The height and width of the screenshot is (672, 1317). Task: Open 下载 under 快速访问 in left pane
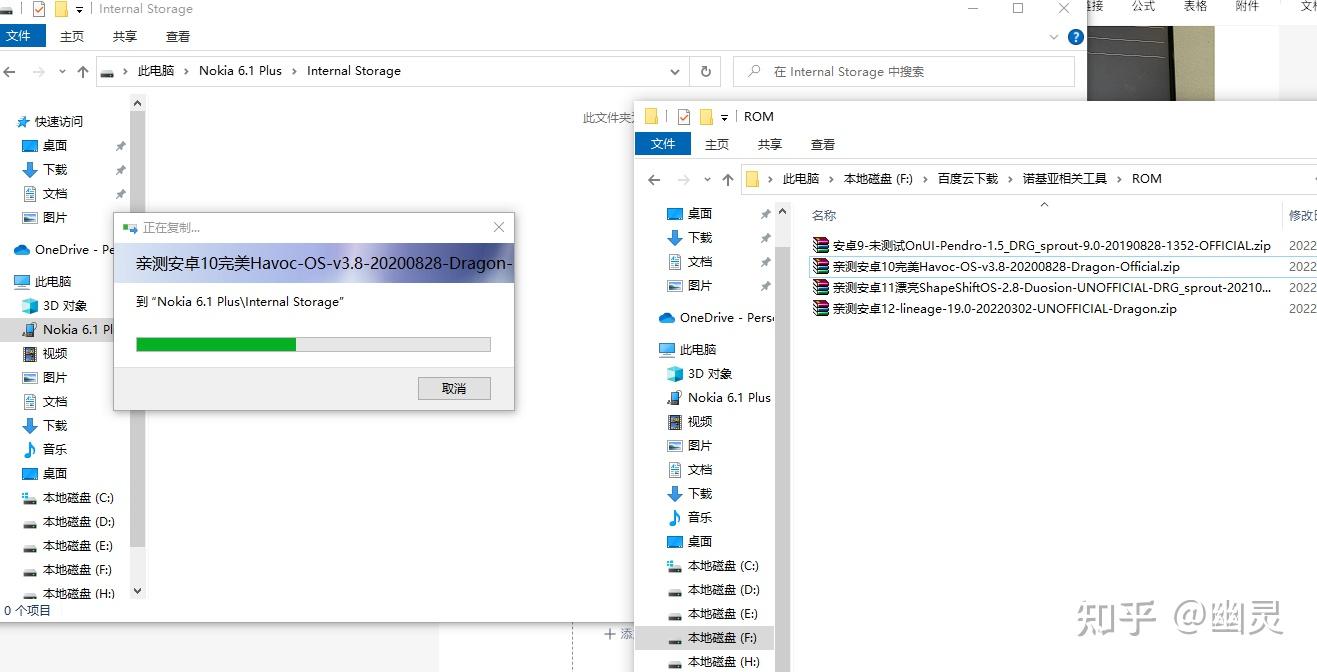tap(55, 169)
